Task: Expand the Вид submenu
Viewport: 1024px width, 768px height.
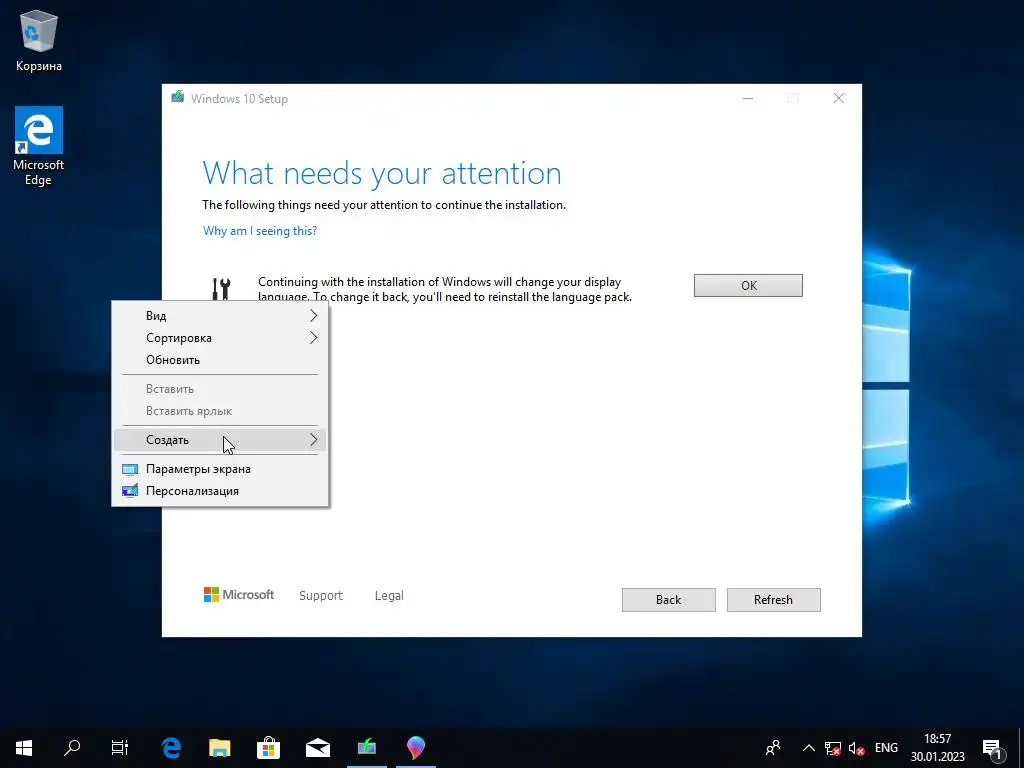Action: click(x=220, y=315)
